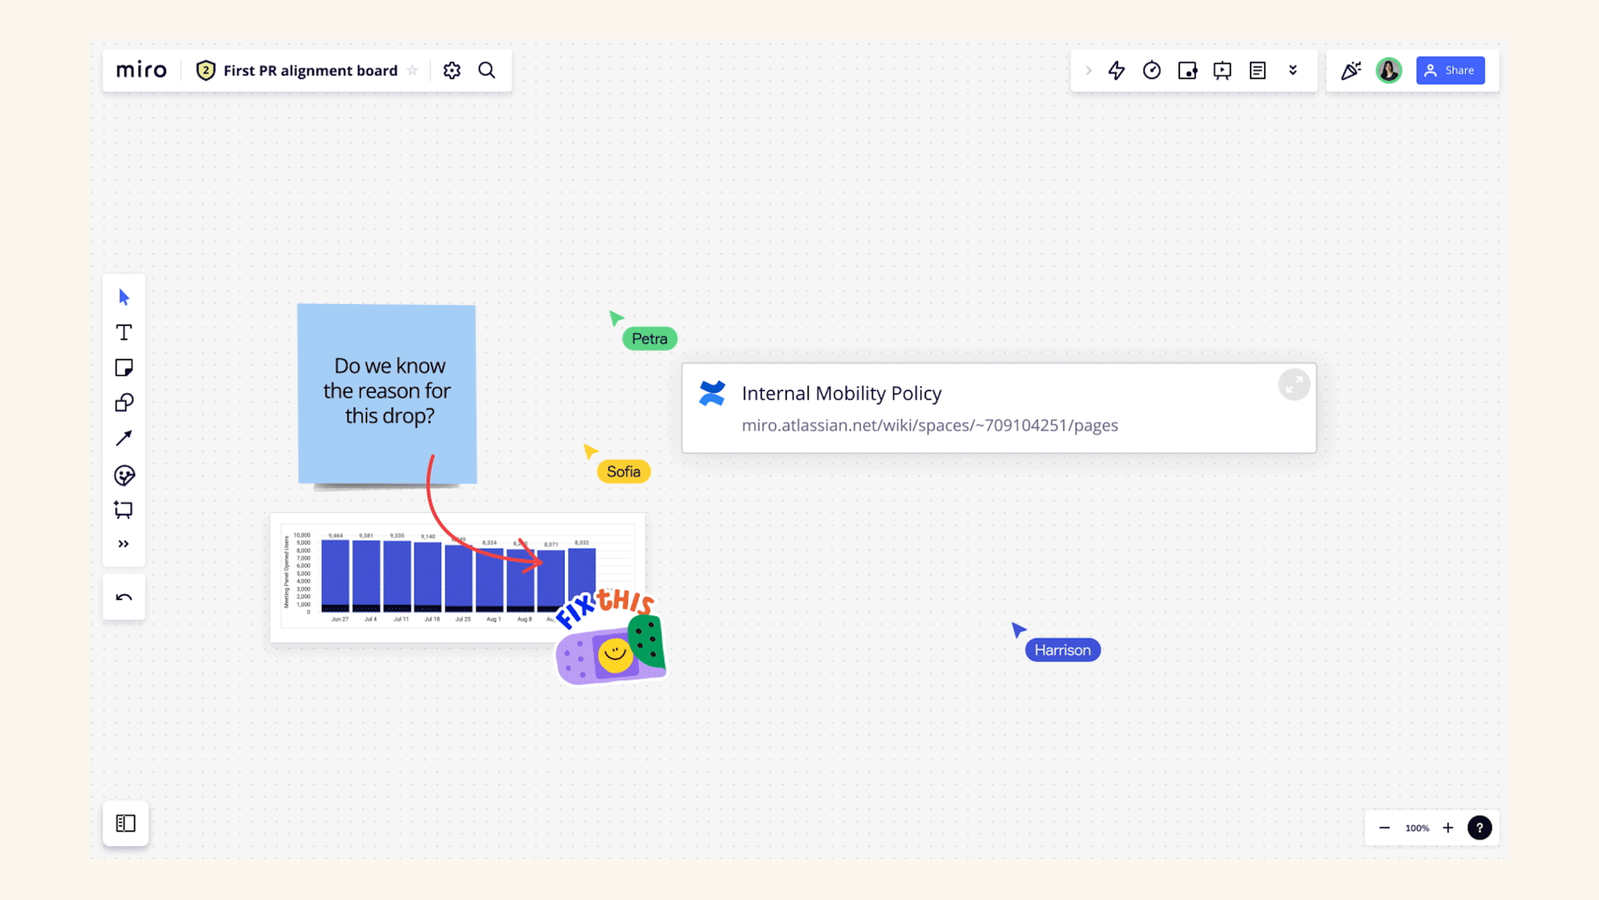Image resolution: width=1599 pixels, height=900 pixels.
Task: Select the blue sticky note
Action: pos(387,392)
